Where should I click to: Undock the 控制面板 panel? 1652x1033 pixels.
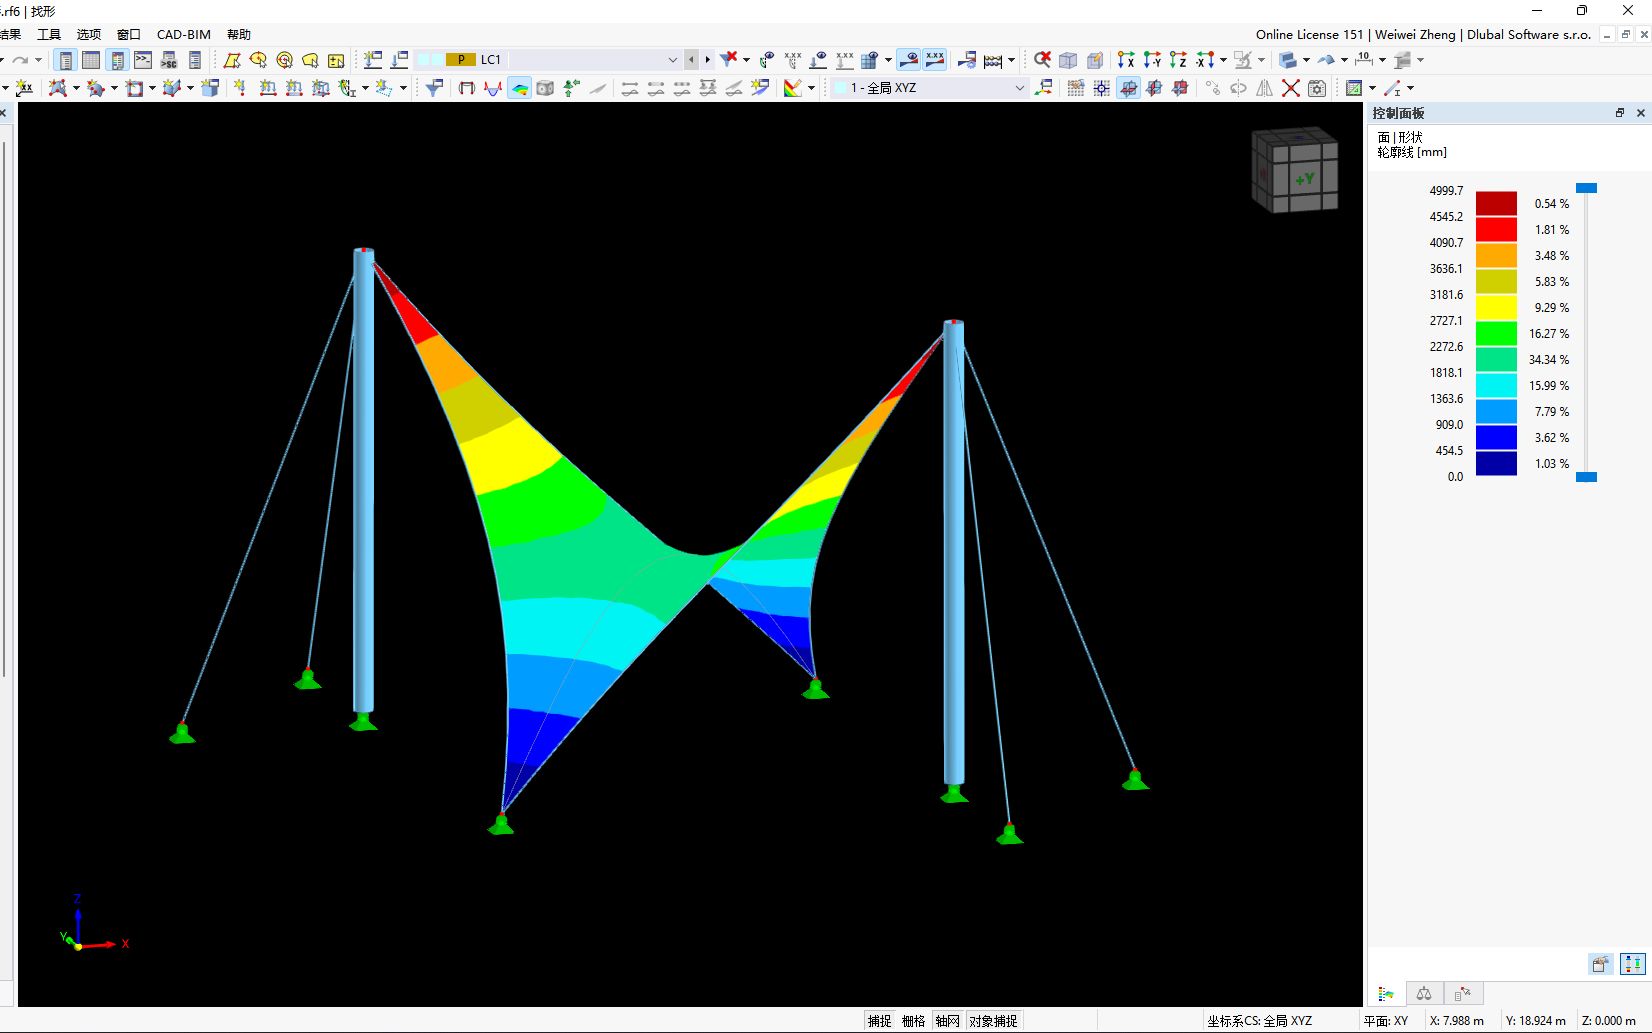coord(1620,113)
